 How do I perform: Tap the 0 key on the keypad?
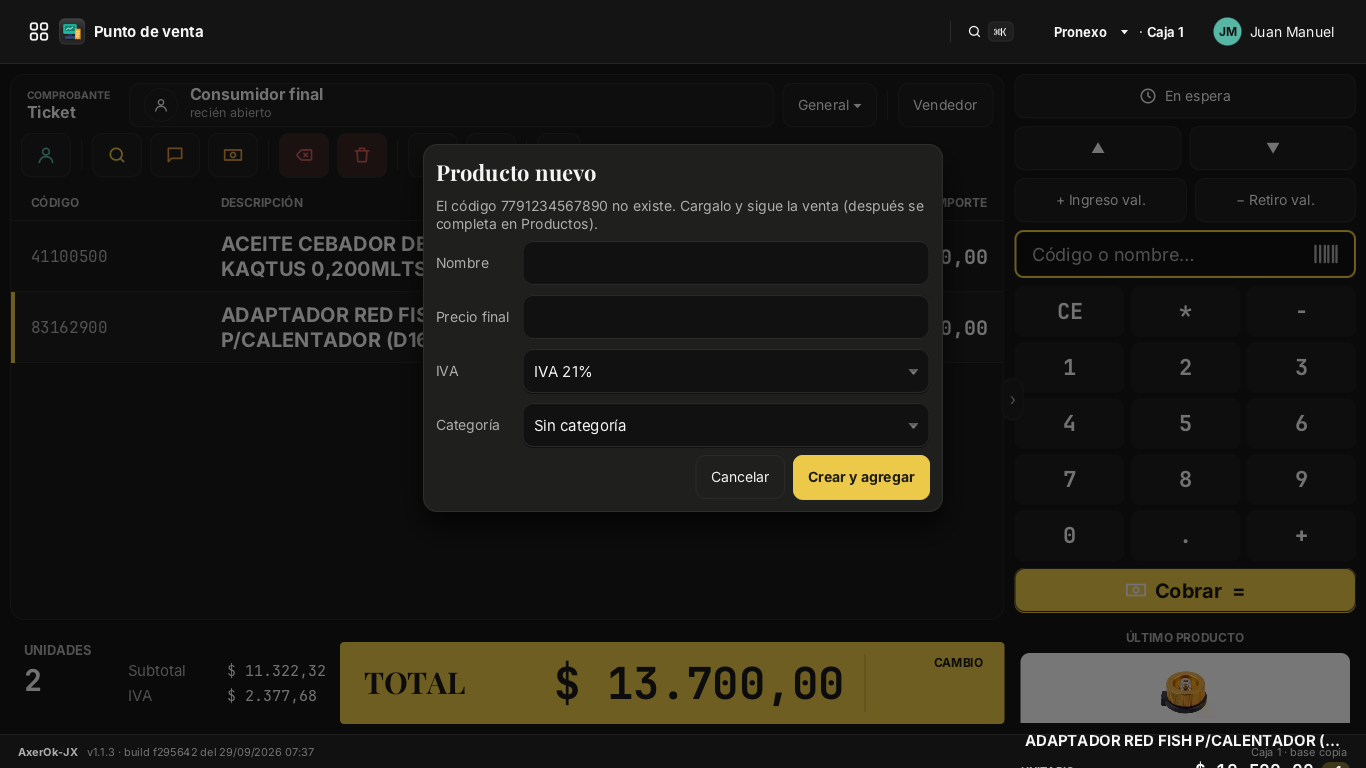(x=1070, y=535)
